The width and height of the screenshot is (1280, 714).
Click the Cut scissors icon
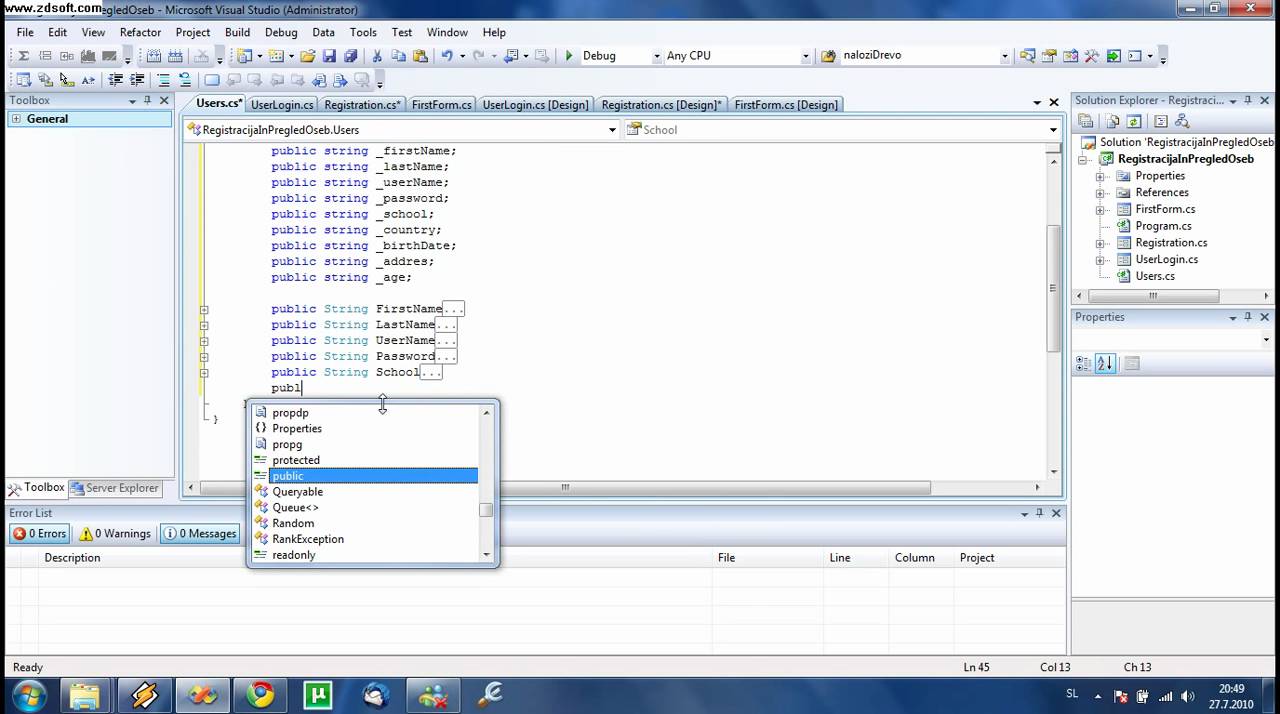(x=377, y=56)
